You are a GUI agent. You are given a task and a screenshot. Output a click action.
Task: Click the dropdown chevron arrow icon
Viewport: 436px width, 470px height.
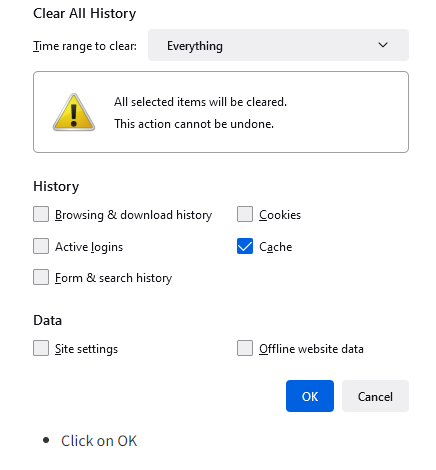[x=383, y=45]
